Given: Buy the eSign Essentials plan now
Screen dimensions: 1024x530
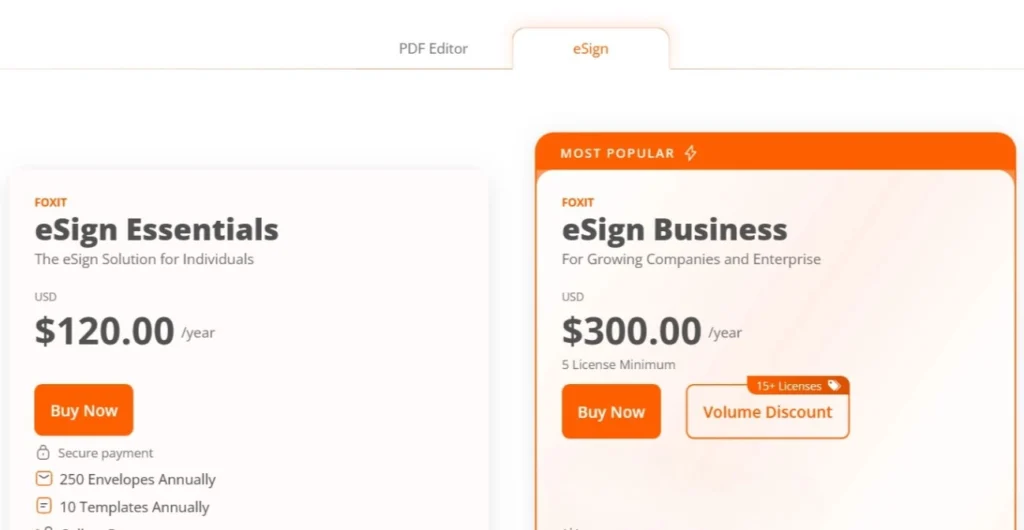Looking at the screenshot, I should point(84,410).
